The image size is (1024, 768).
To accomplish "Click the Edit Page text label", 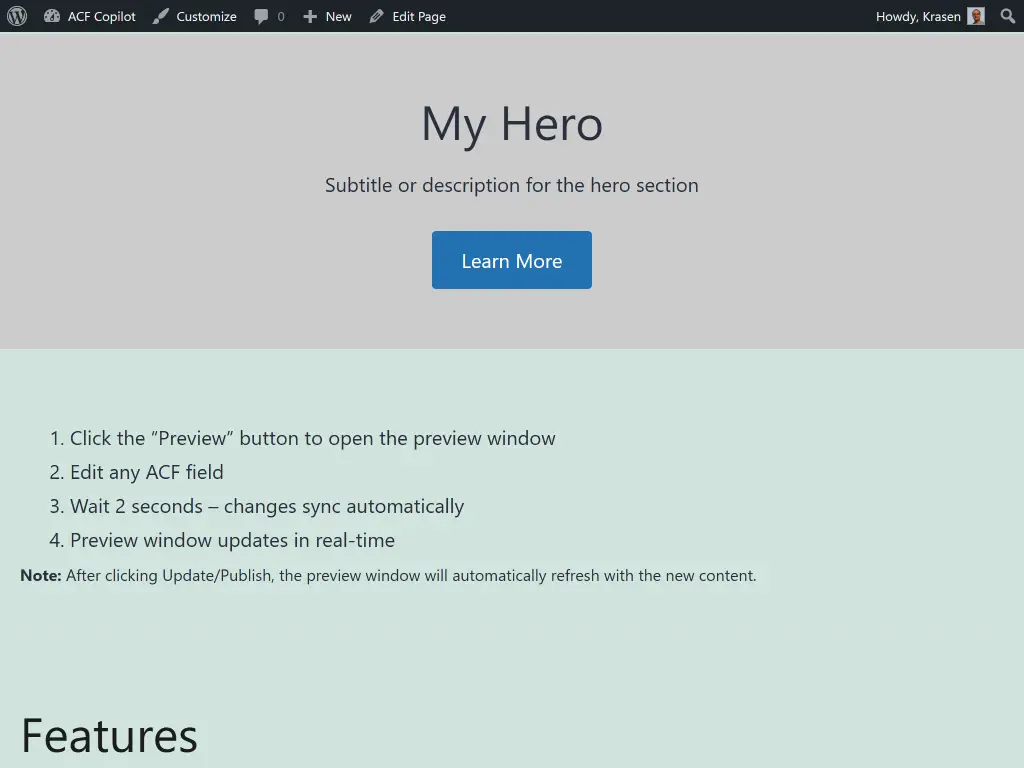I will [x=419, y=16].
